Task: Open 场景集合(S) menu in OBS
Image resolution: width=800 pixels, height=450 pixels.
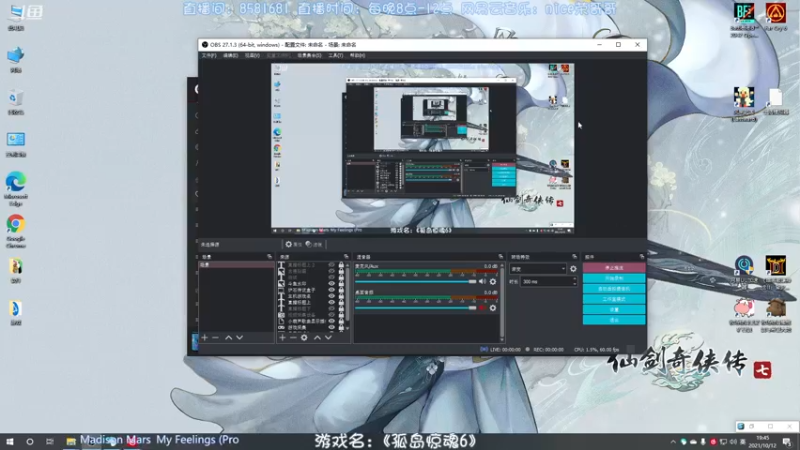Action: [309, 55]
